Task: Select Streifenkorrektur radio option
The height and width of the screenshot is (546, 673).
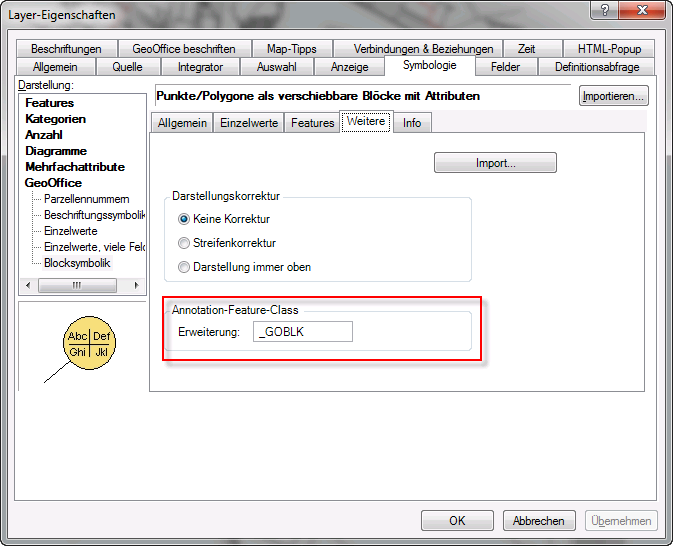Action: (x=183, y=243)
